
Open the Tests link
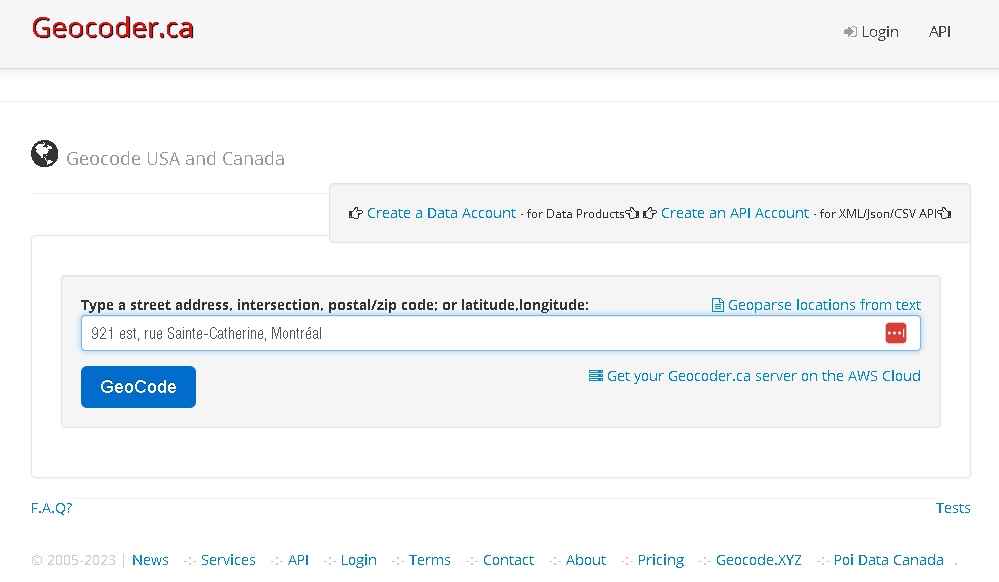pos(952,508)
